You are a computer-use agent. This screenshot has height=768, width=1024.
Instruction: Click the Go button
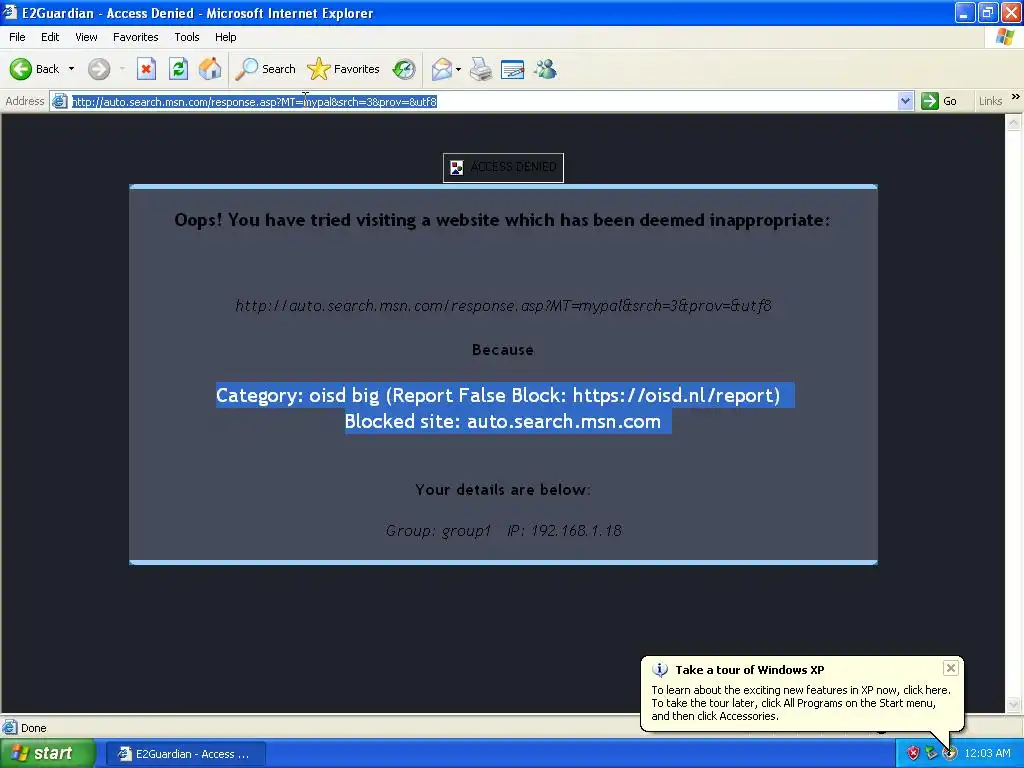coord(939,101)
